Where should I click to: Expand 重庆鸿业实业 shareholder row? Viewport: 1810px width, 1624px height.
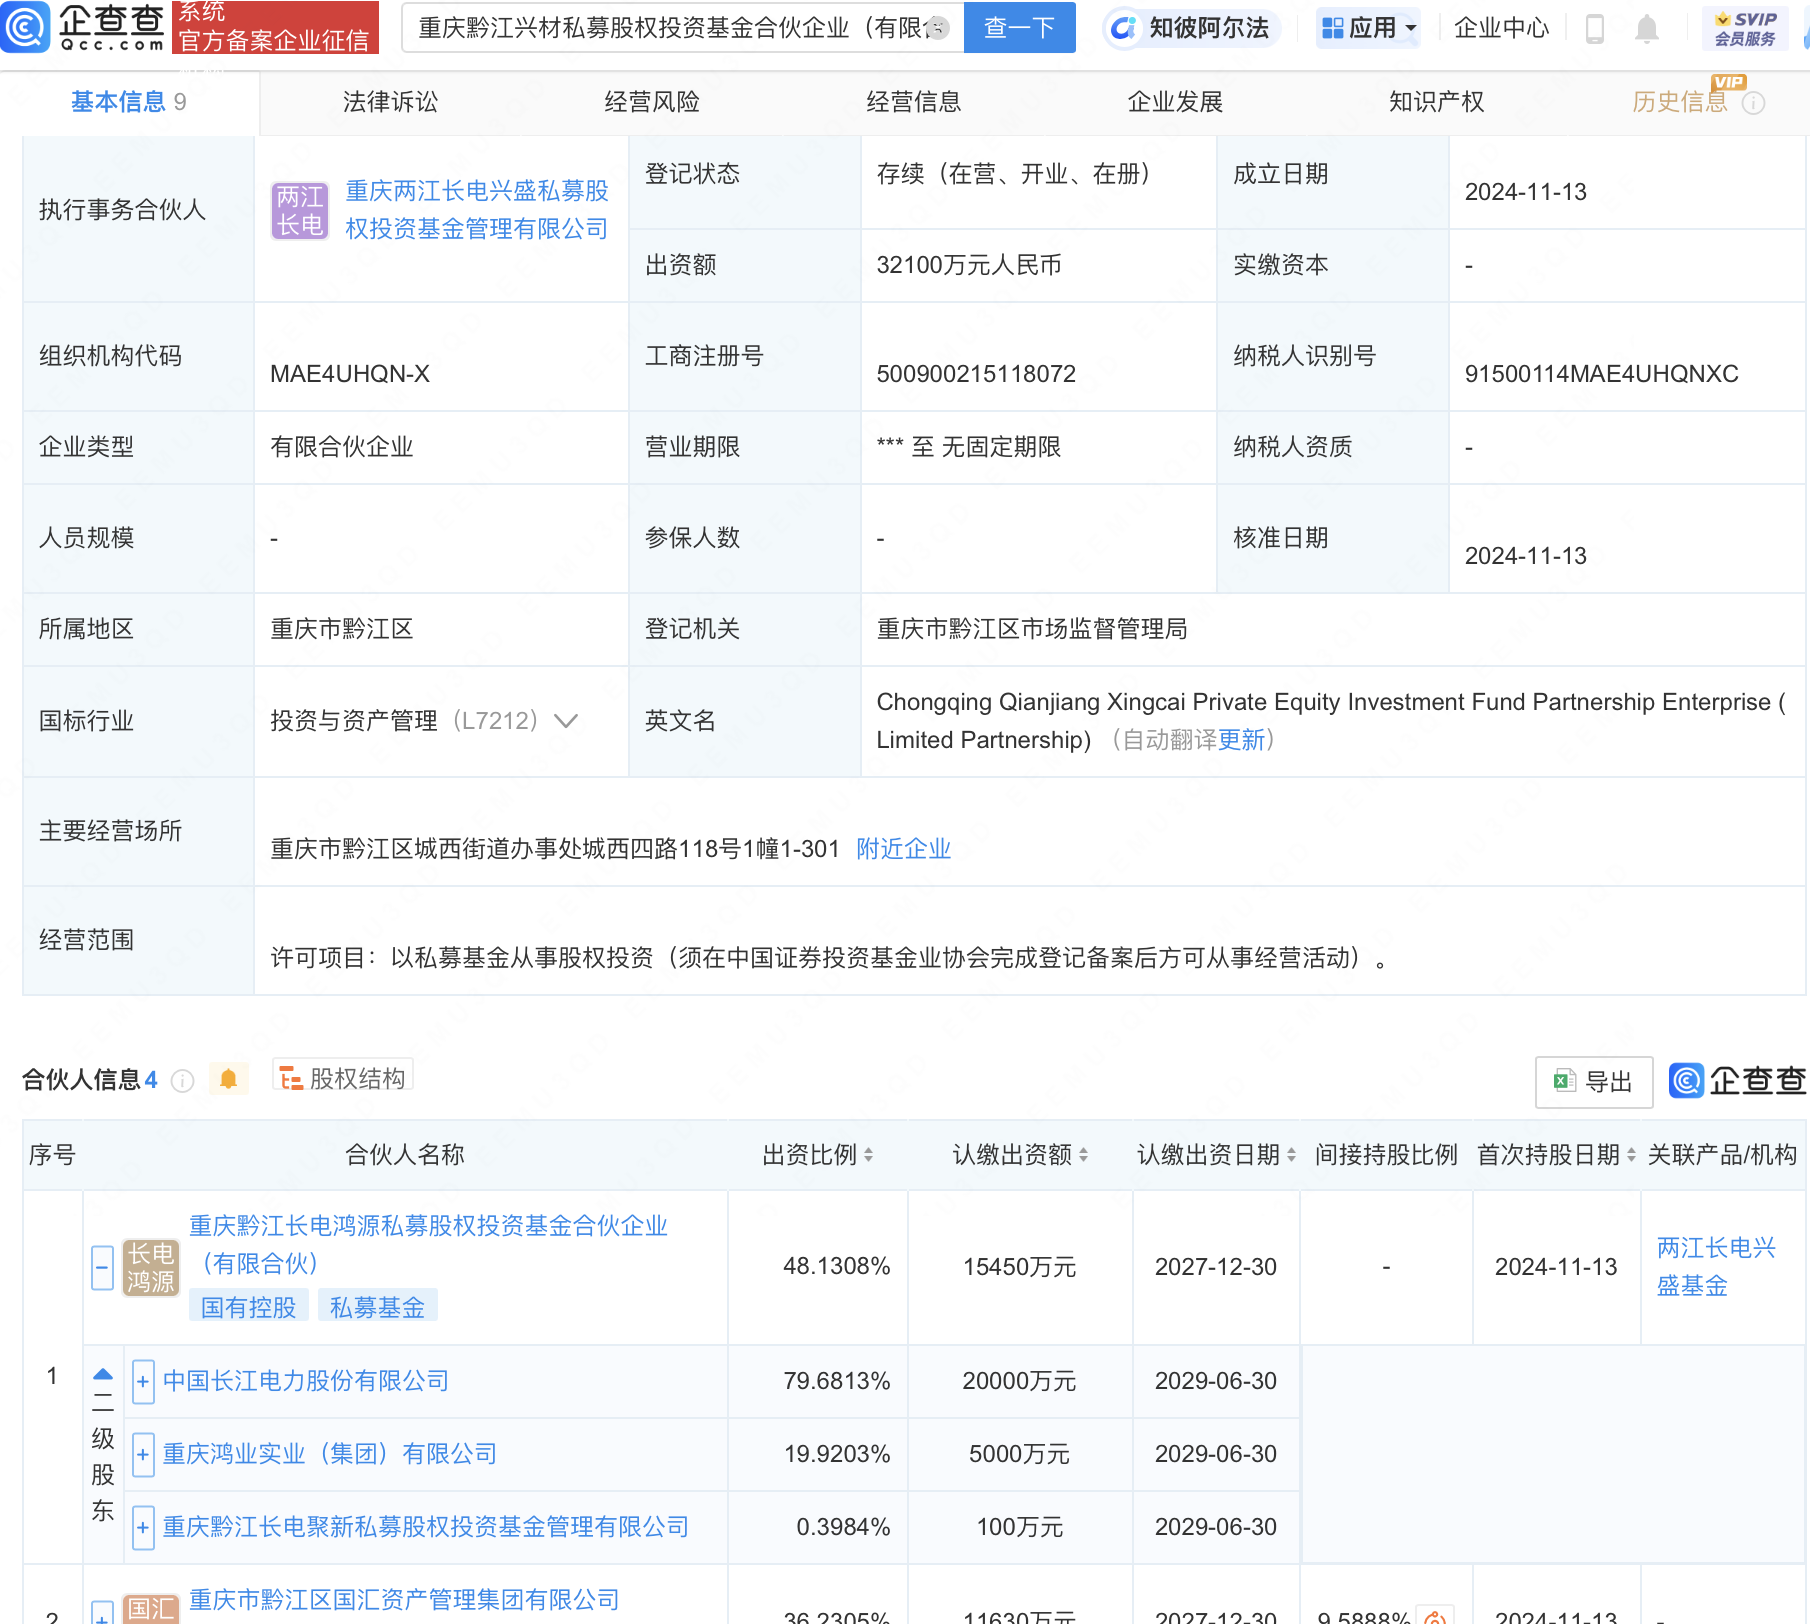click(143, 1455)
